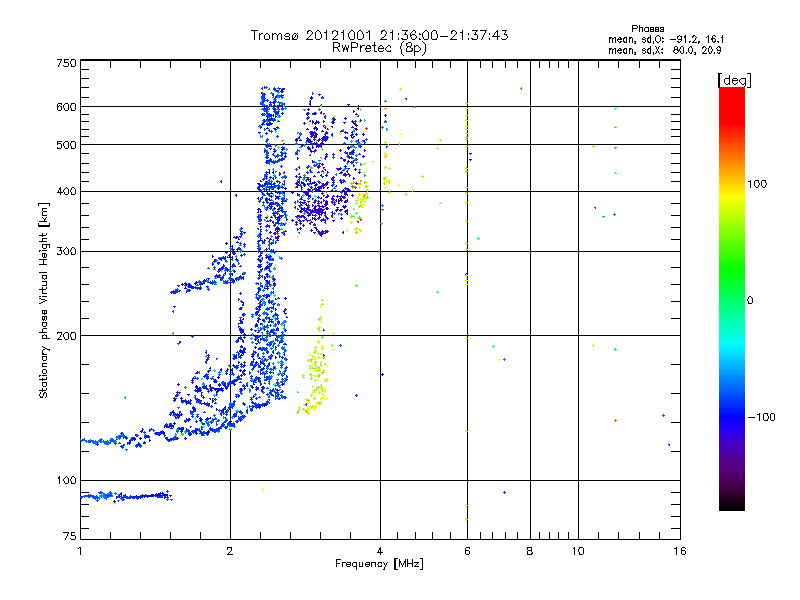This screenshot has height=600, width=800.
Task: Click the '[deg]' colorbar label
Action: pos(734,81)
